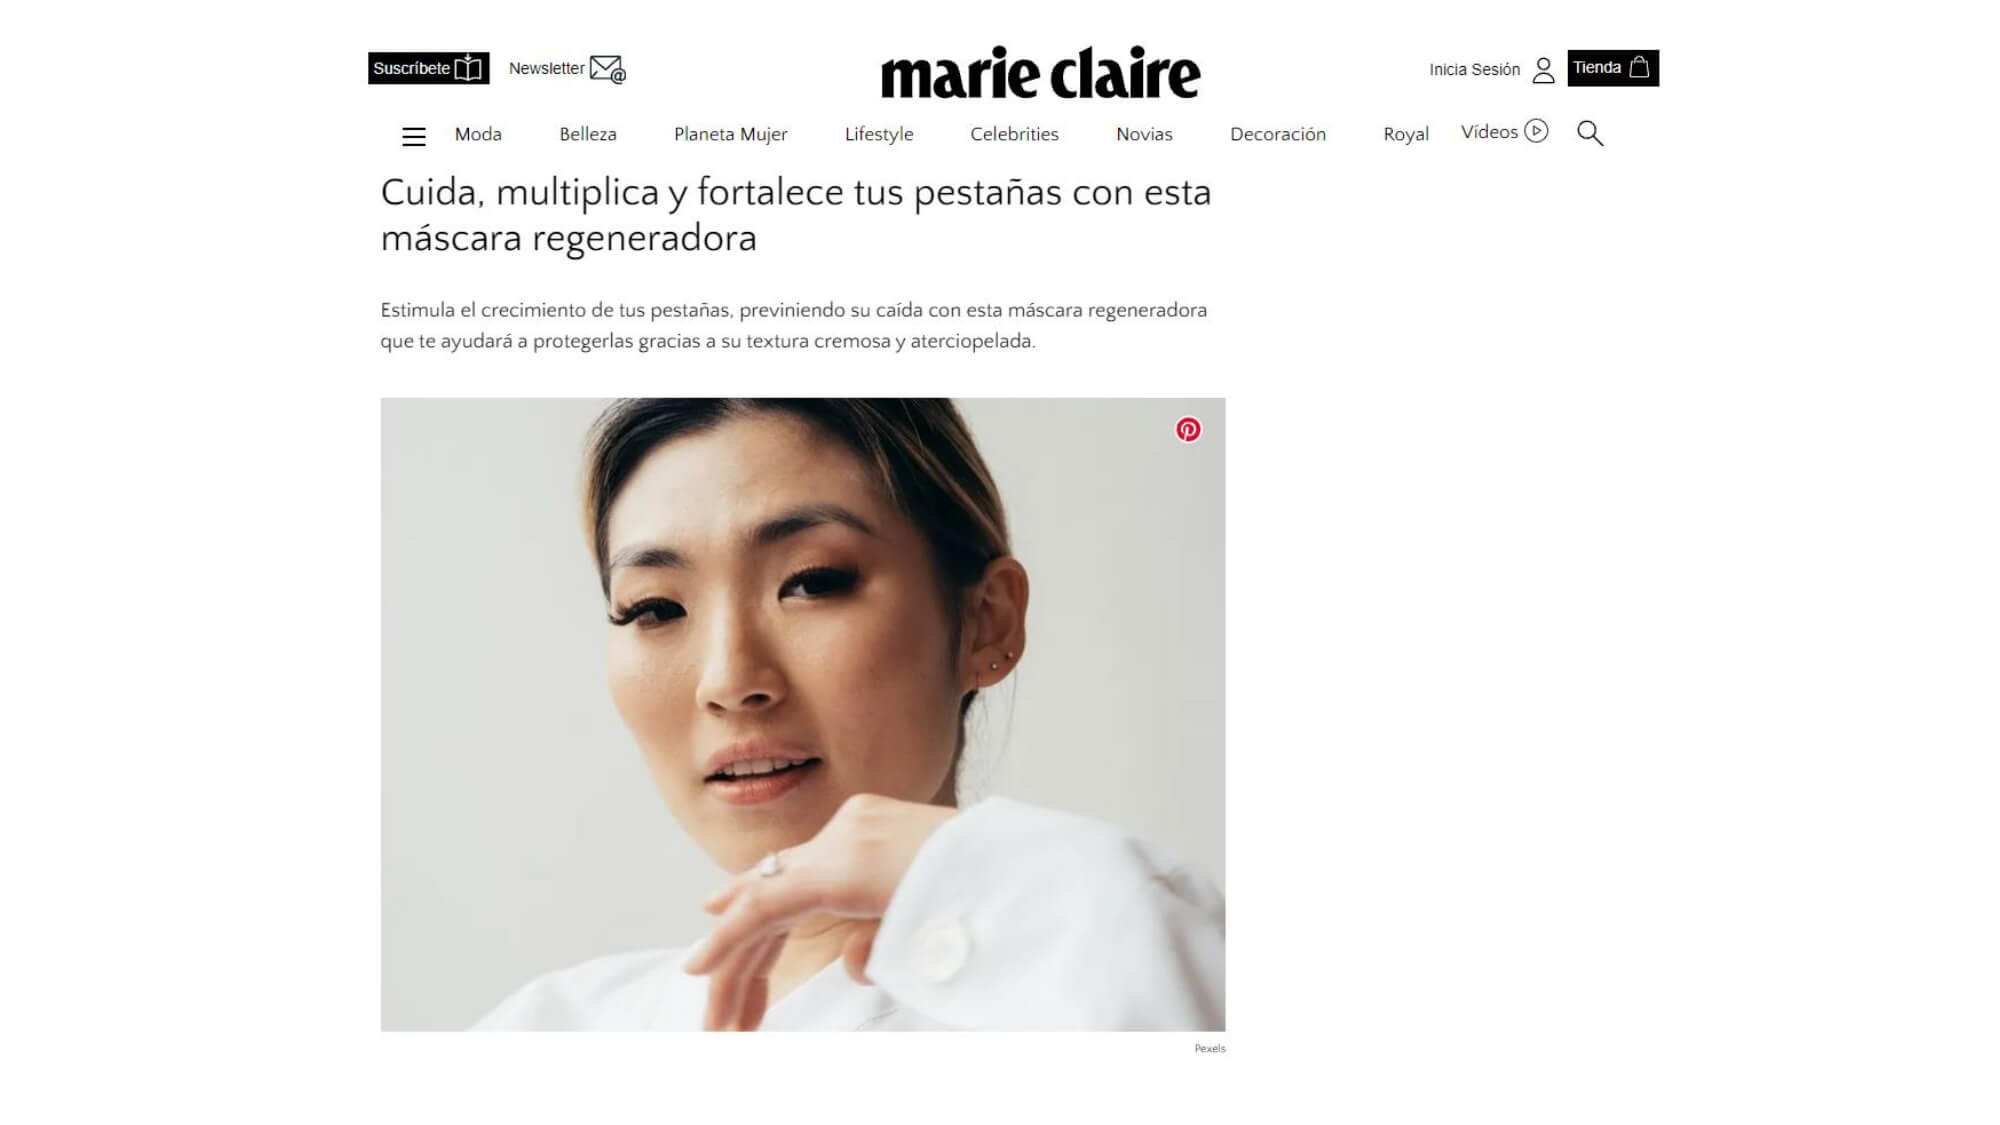This screenshot has width=2000, height=1125.
Task: Open the Belleza section
Action: tap(588, 134)
